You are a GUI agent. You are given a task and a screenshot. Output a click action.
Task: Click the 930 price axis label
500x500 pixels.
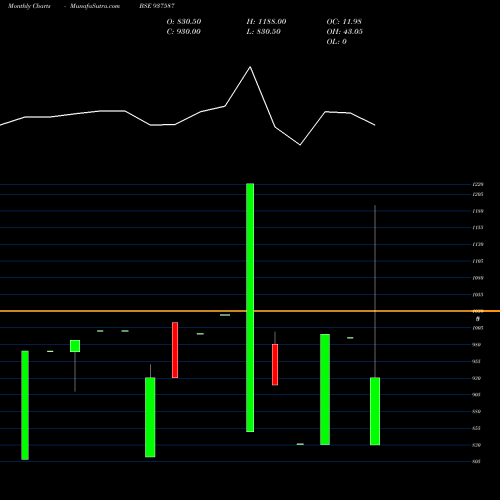477,378
